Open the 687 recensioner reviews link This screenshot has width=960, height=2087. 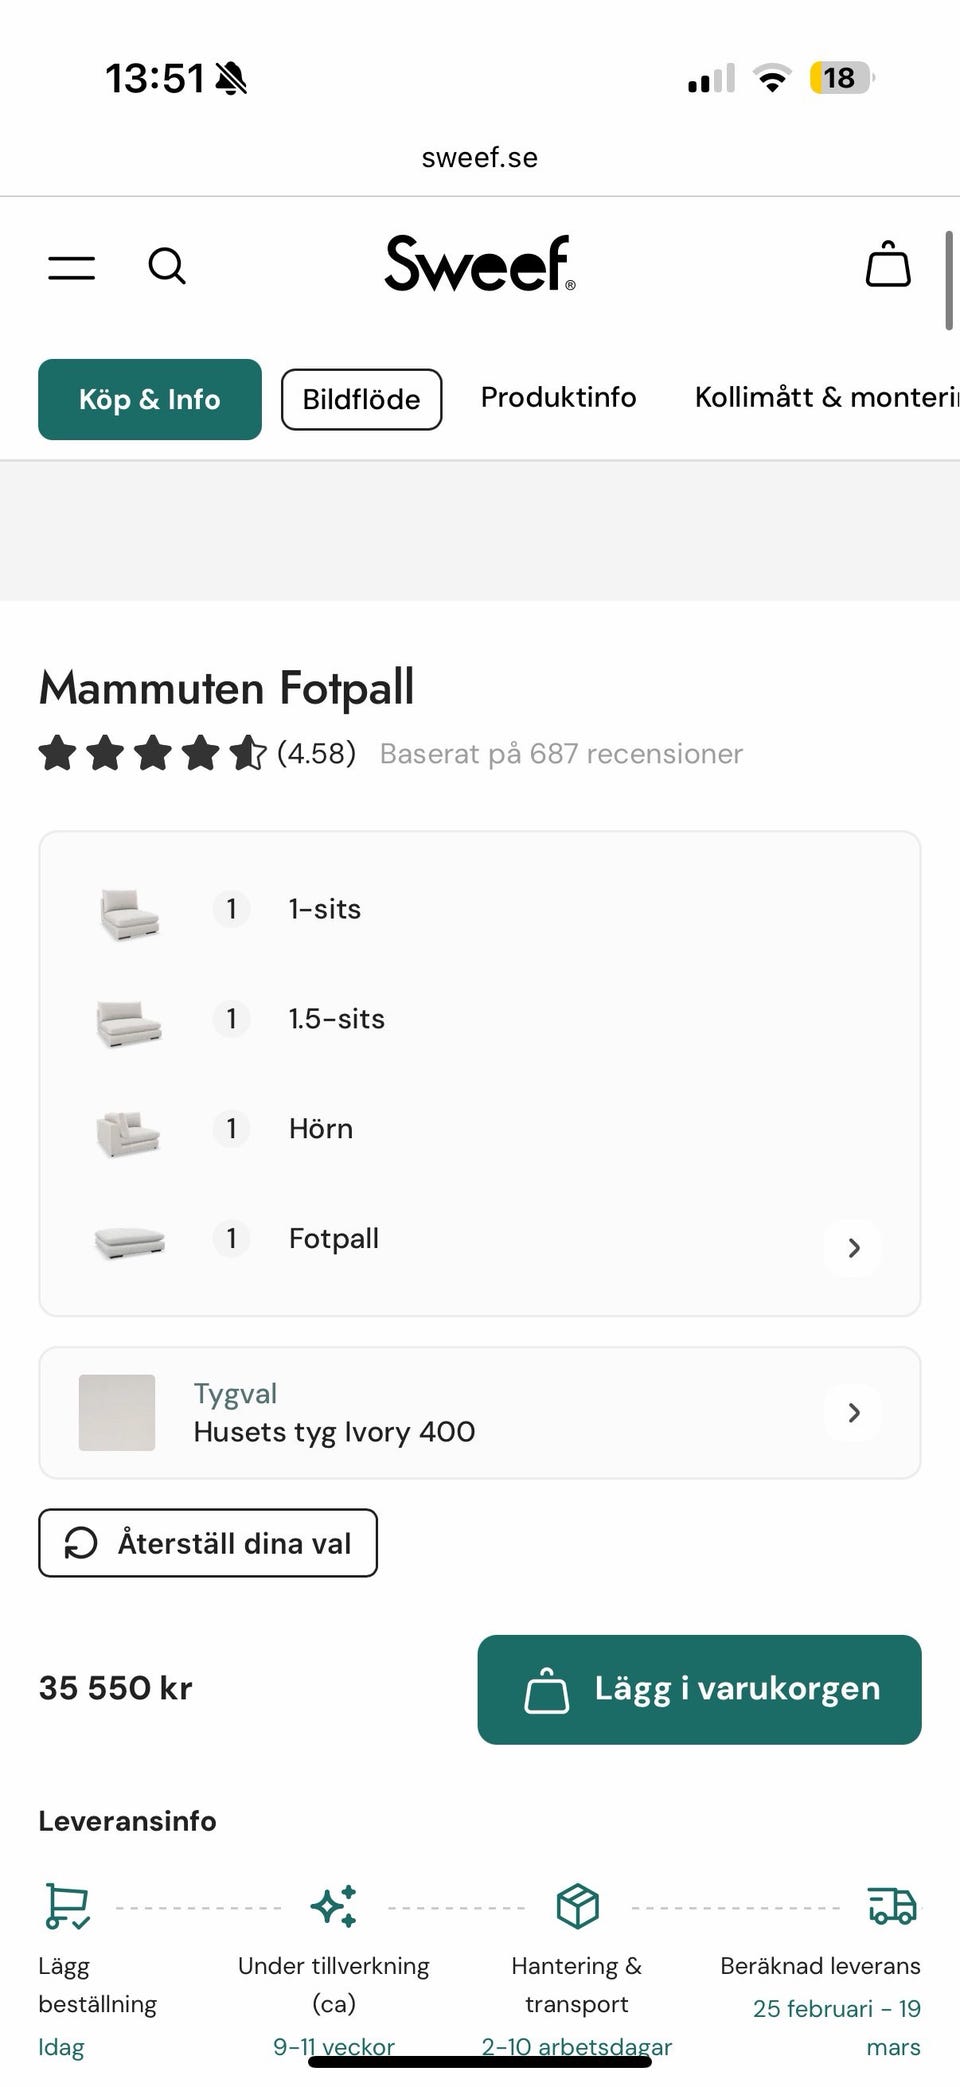(561, 753)
